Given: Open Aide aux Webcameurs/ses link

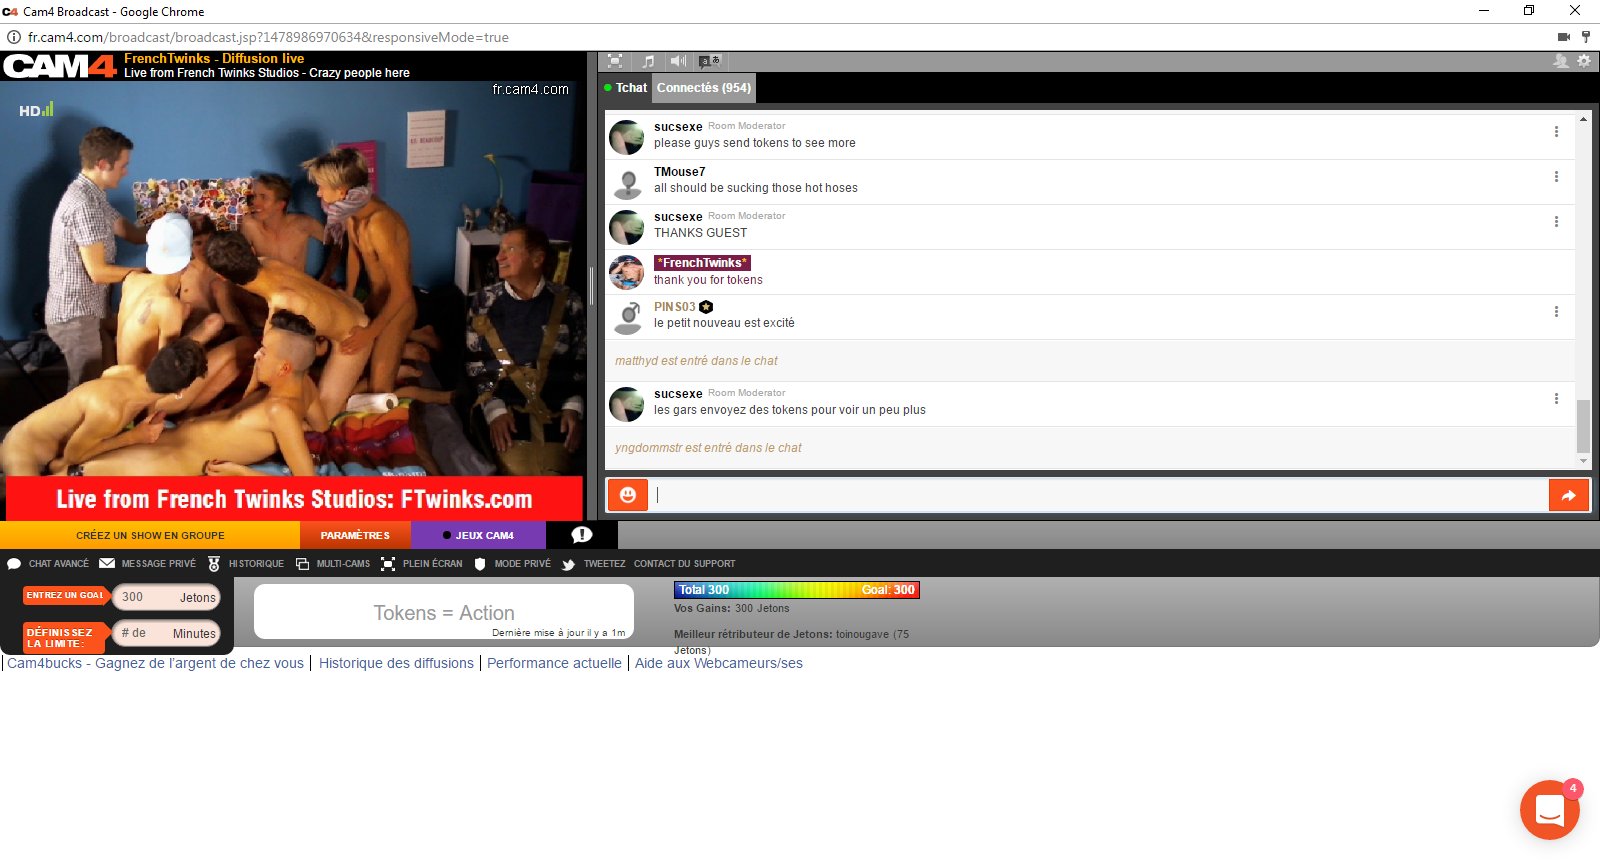Looking at the screenshot, I should (719, 663).
